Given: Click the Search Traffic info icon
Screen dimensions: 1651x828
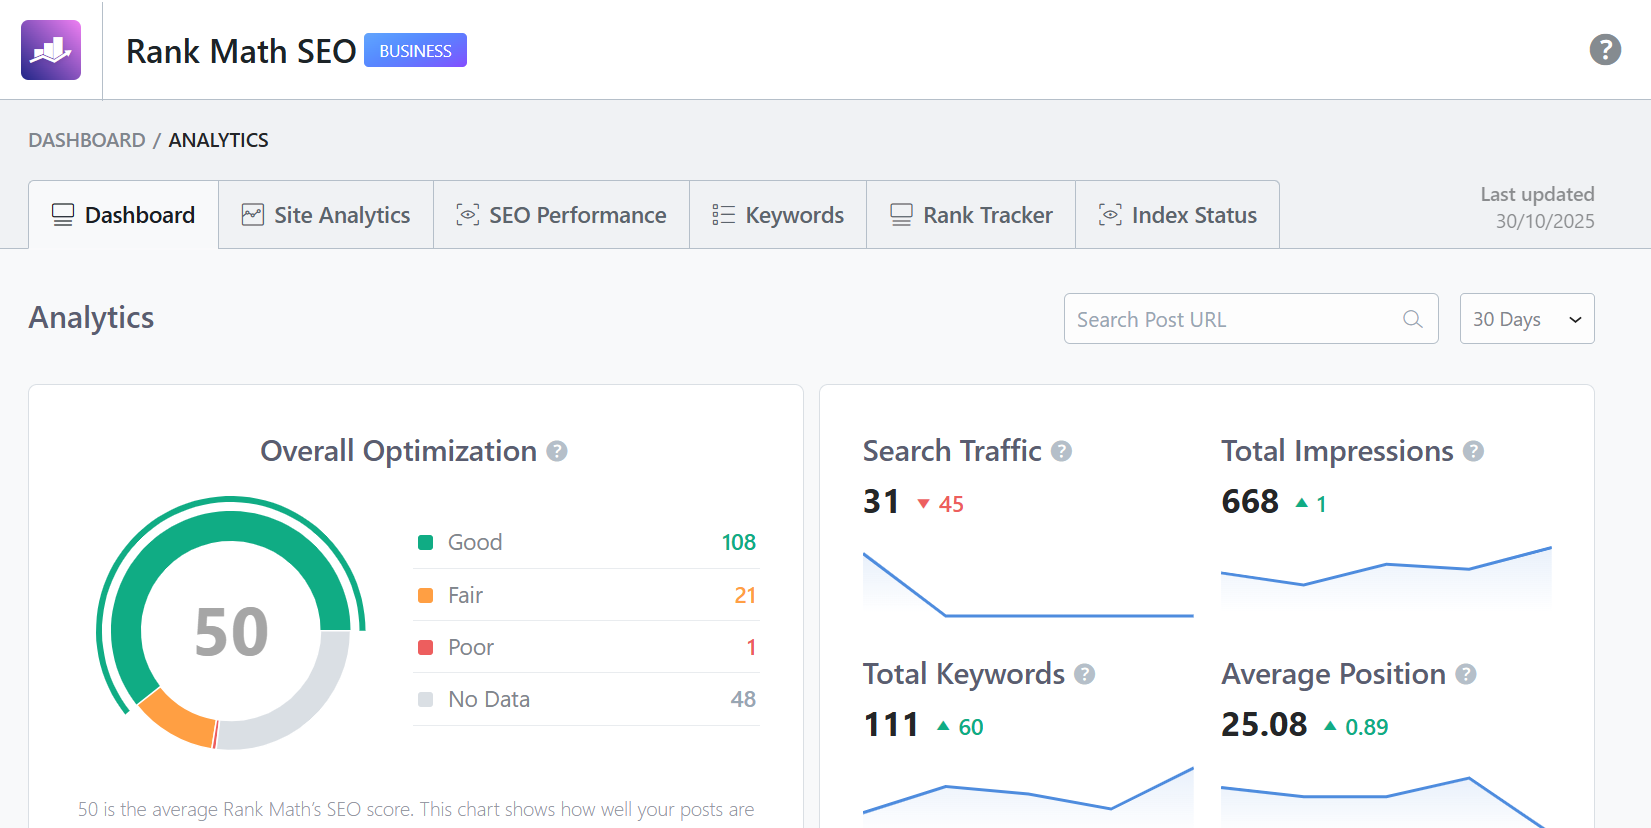Looking at the screenshot, I should coord(1061,452).
